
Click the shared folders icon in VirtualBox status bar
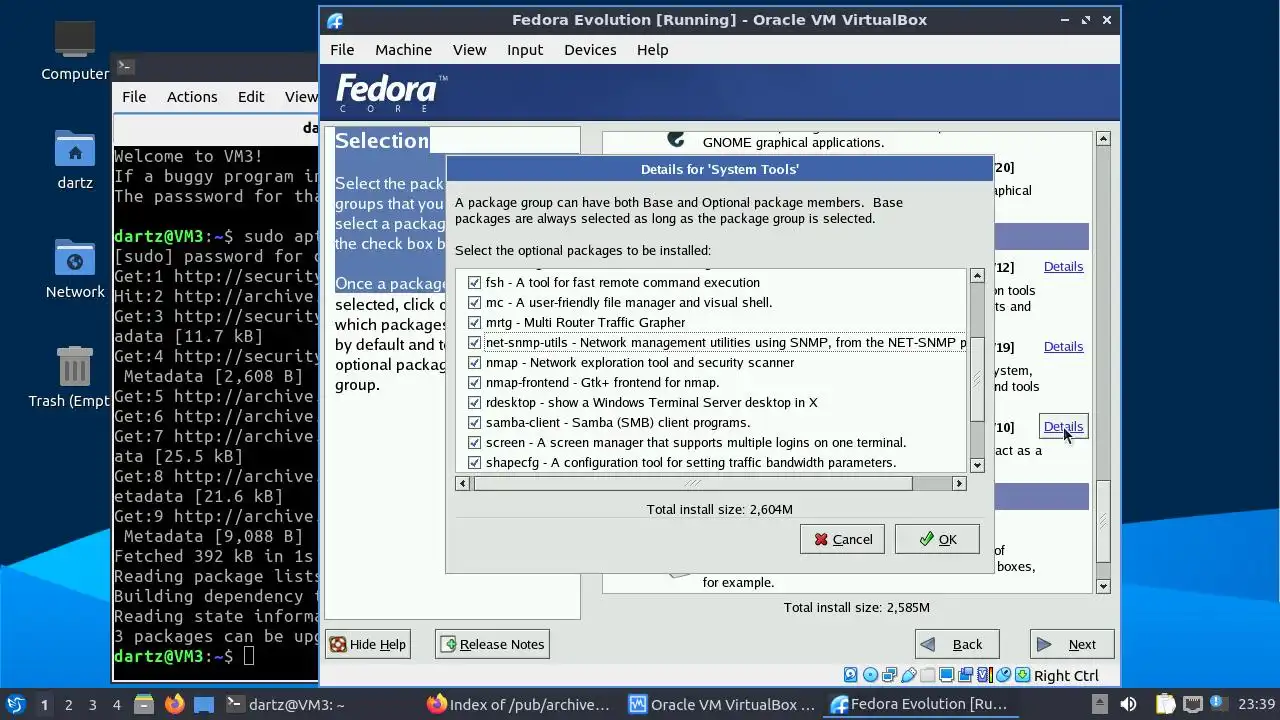point(928,675)
